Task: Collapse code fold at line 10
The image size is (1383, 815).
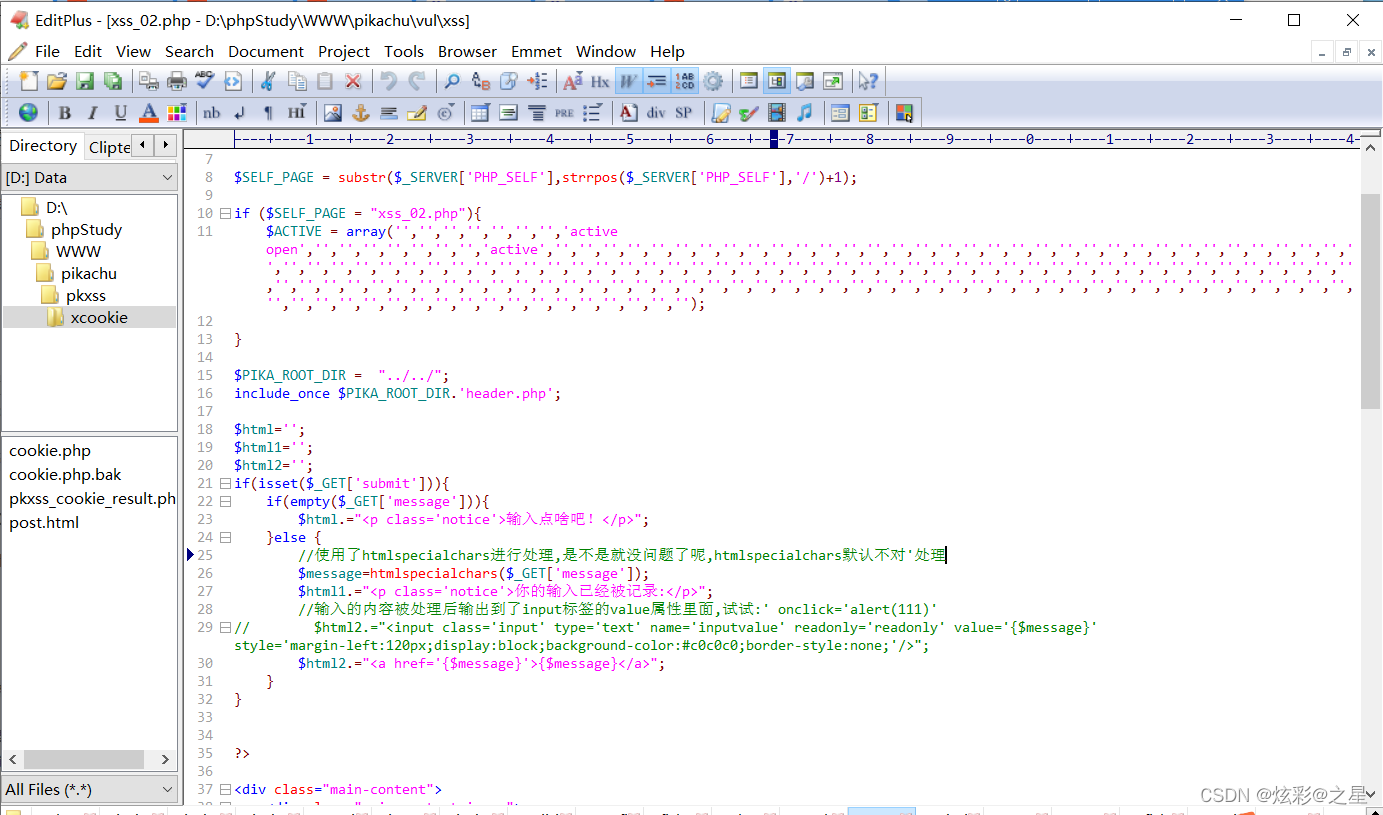Action: click(x=225, y=213)
